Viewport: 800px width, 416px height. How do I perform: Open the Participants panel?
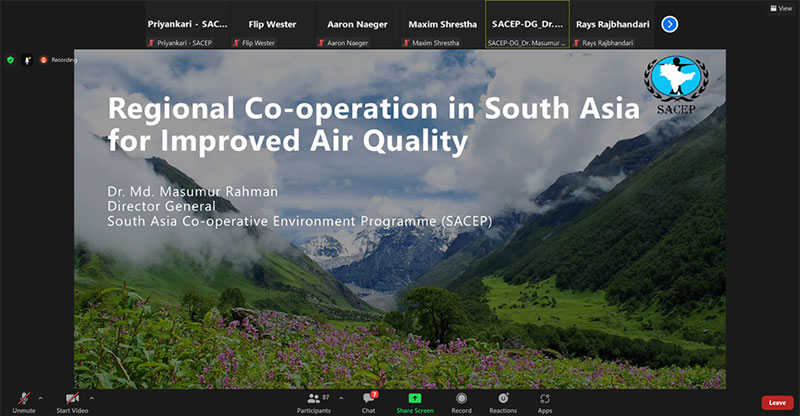pyautogui.click(x=314, y=403)
